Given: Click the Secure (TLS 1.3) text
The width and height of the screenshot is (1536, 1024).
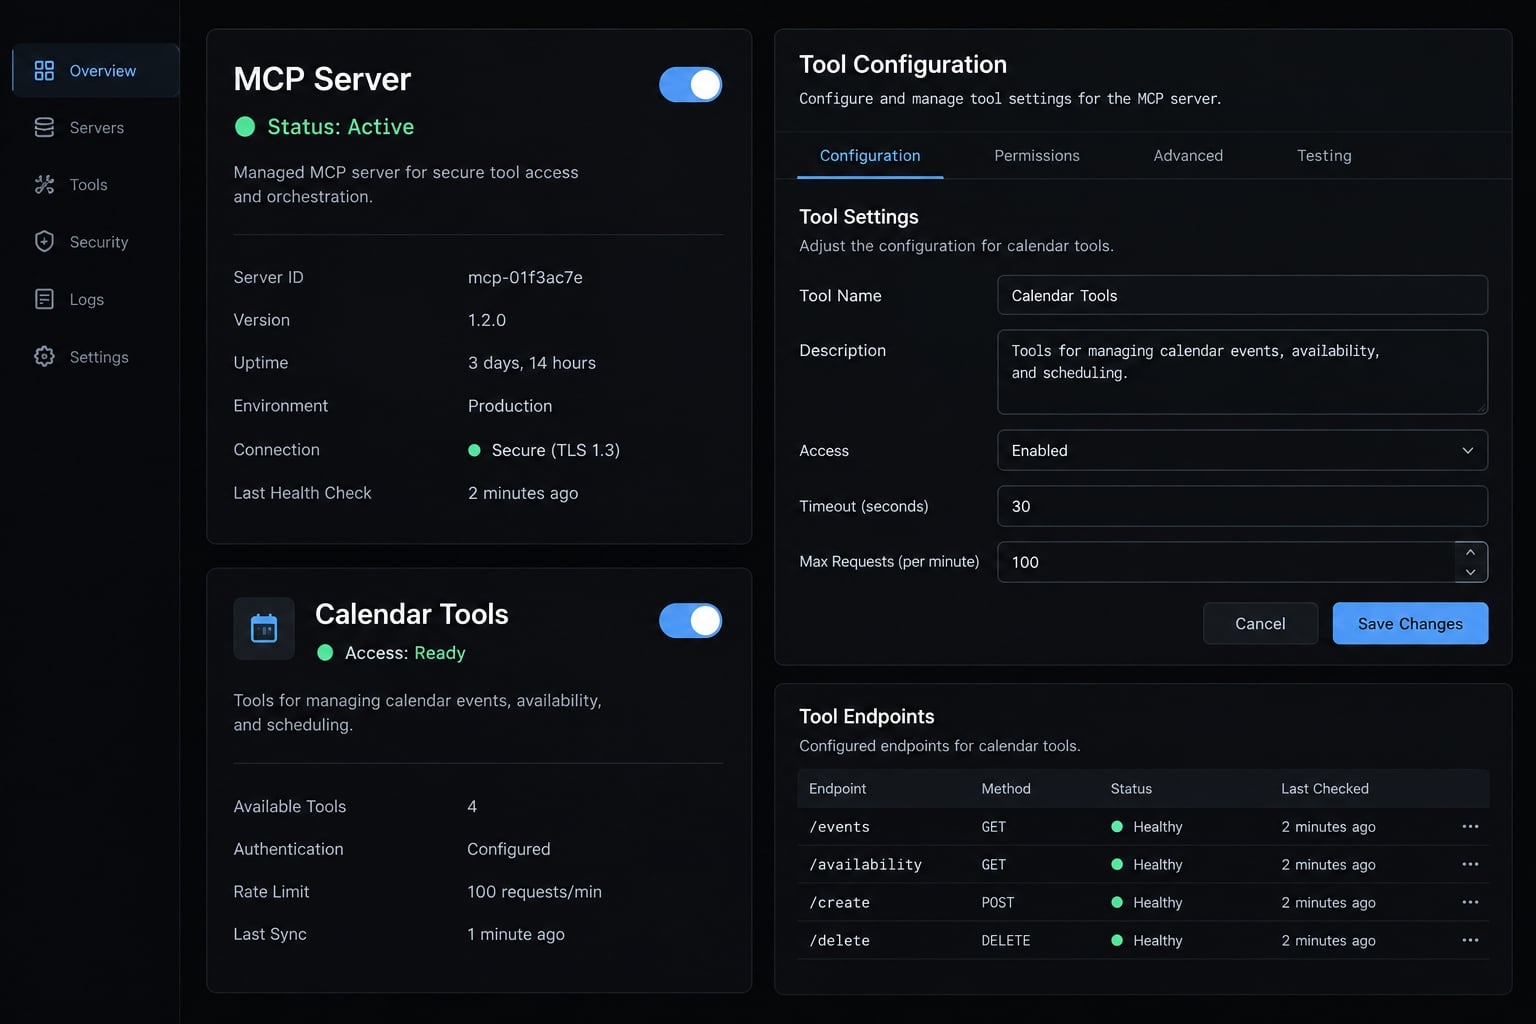Looking at the screenshot, I should [x=556, y=450].
